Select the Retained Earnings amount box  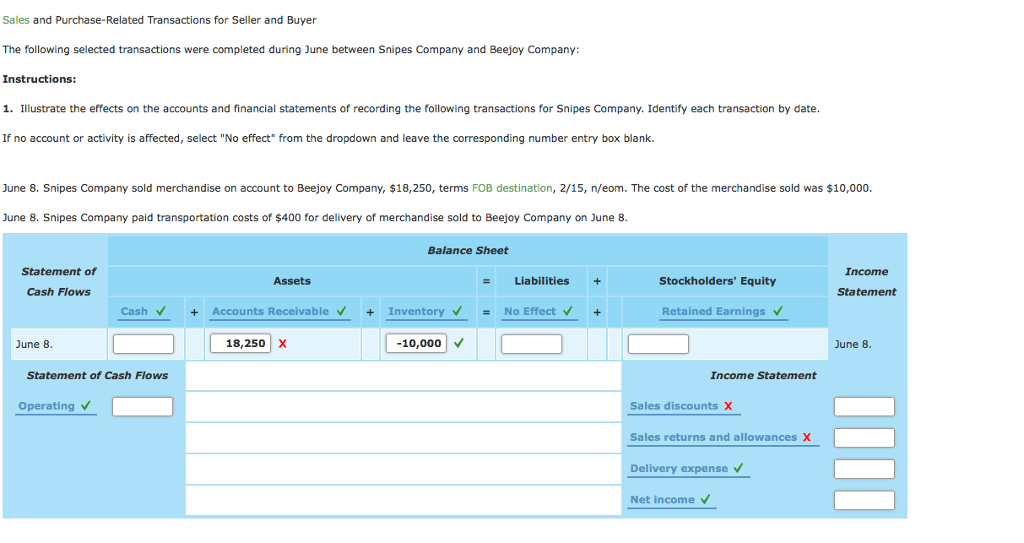[x=658, y=344]
